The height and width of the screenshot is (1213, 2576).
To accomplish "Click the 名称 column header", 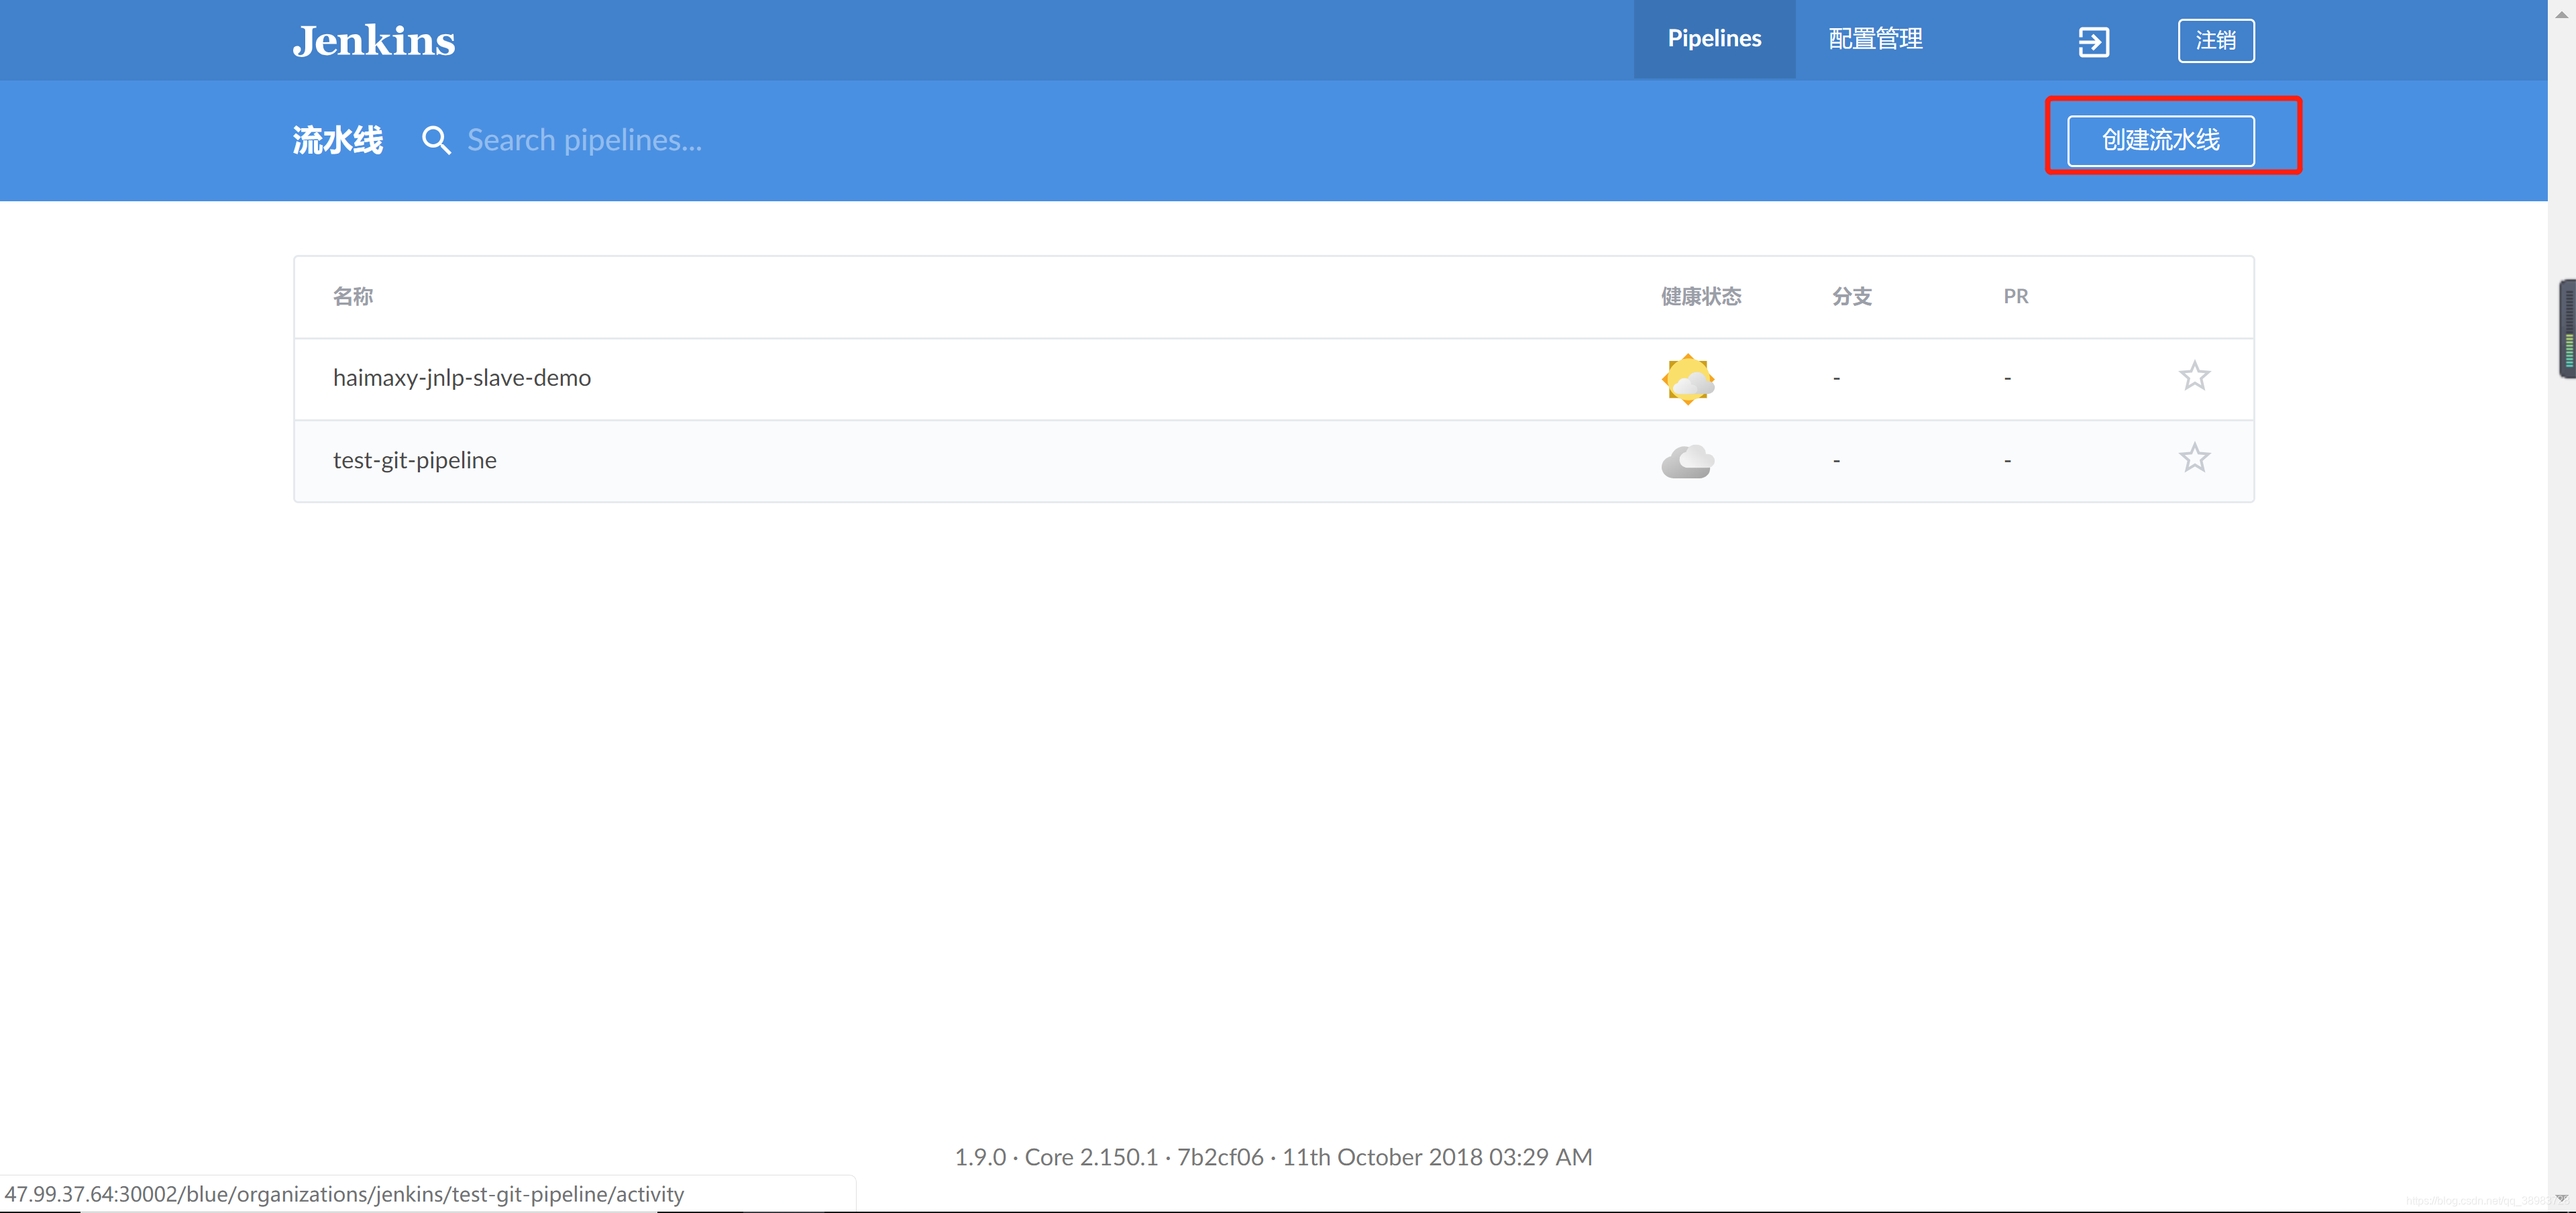I will click(x=352, y=297).
